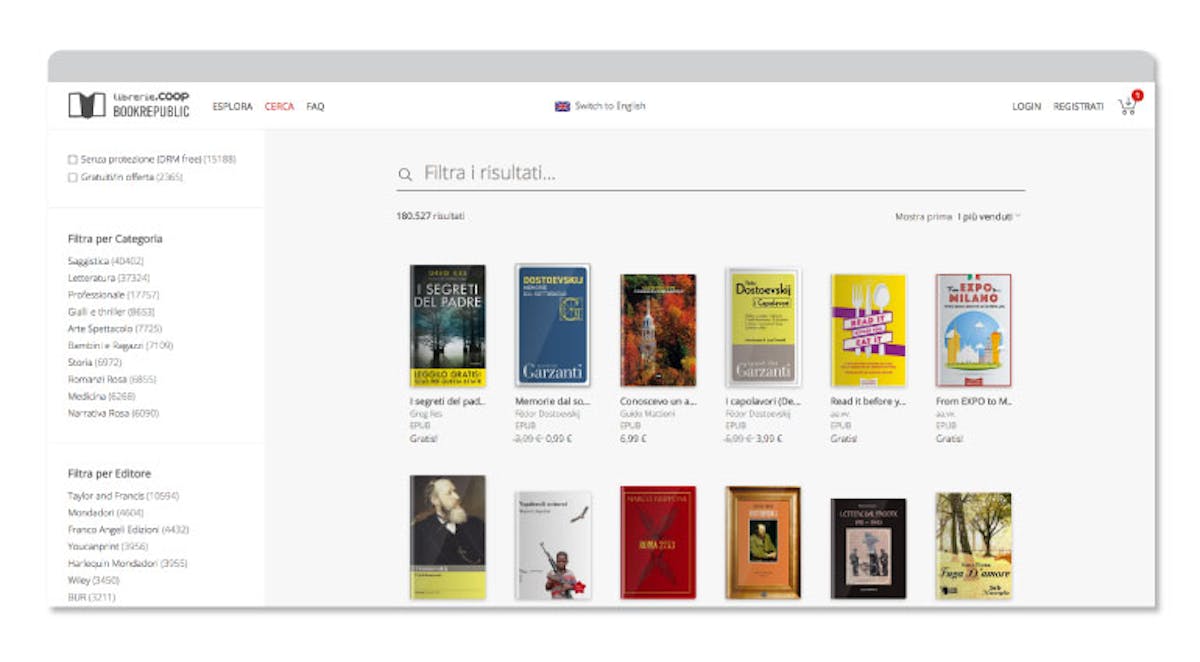1200x662 pixels.
Task: Focus the 'Filtra i risultati' search field
Action: [710, 174]
